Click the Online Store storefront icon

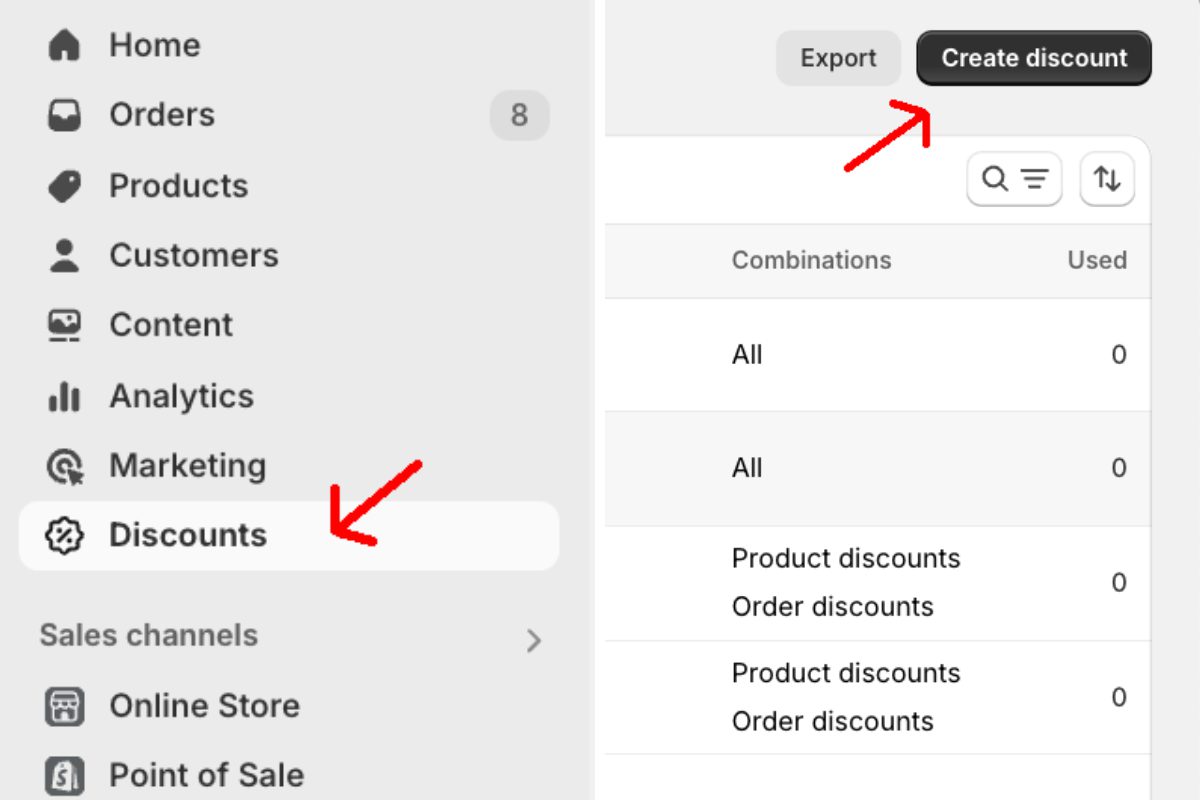64,706
